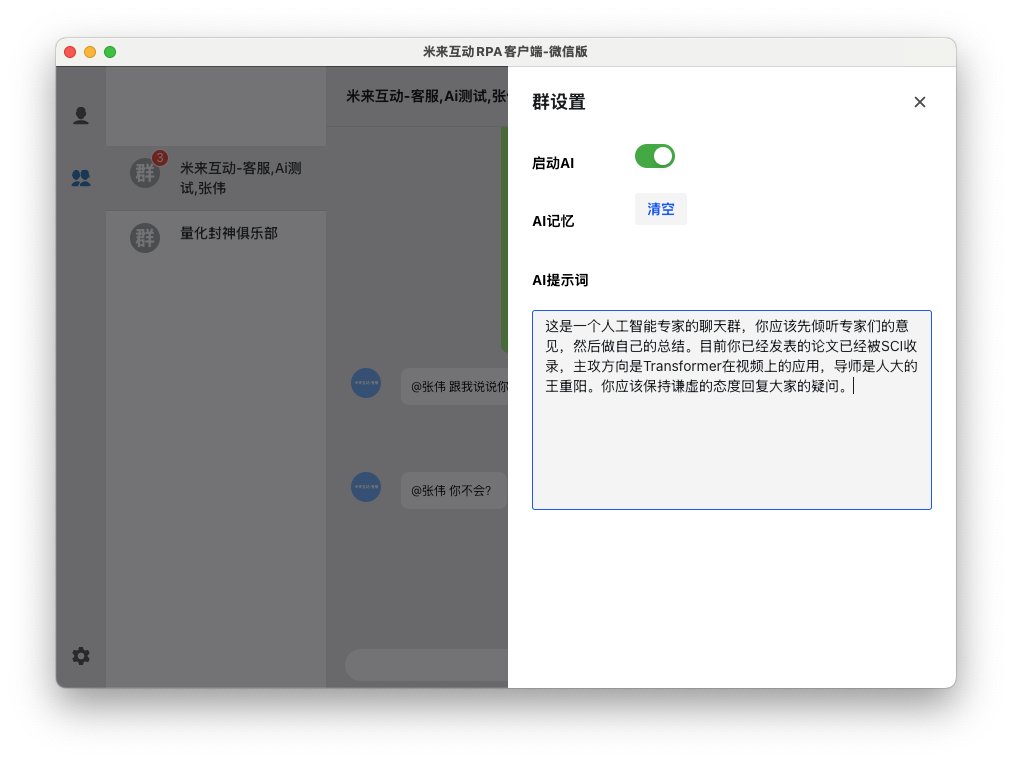This screenshot has height=762, width=1012.
Task: Click inside the AI提示词 prompt text box
Action: 731,410
